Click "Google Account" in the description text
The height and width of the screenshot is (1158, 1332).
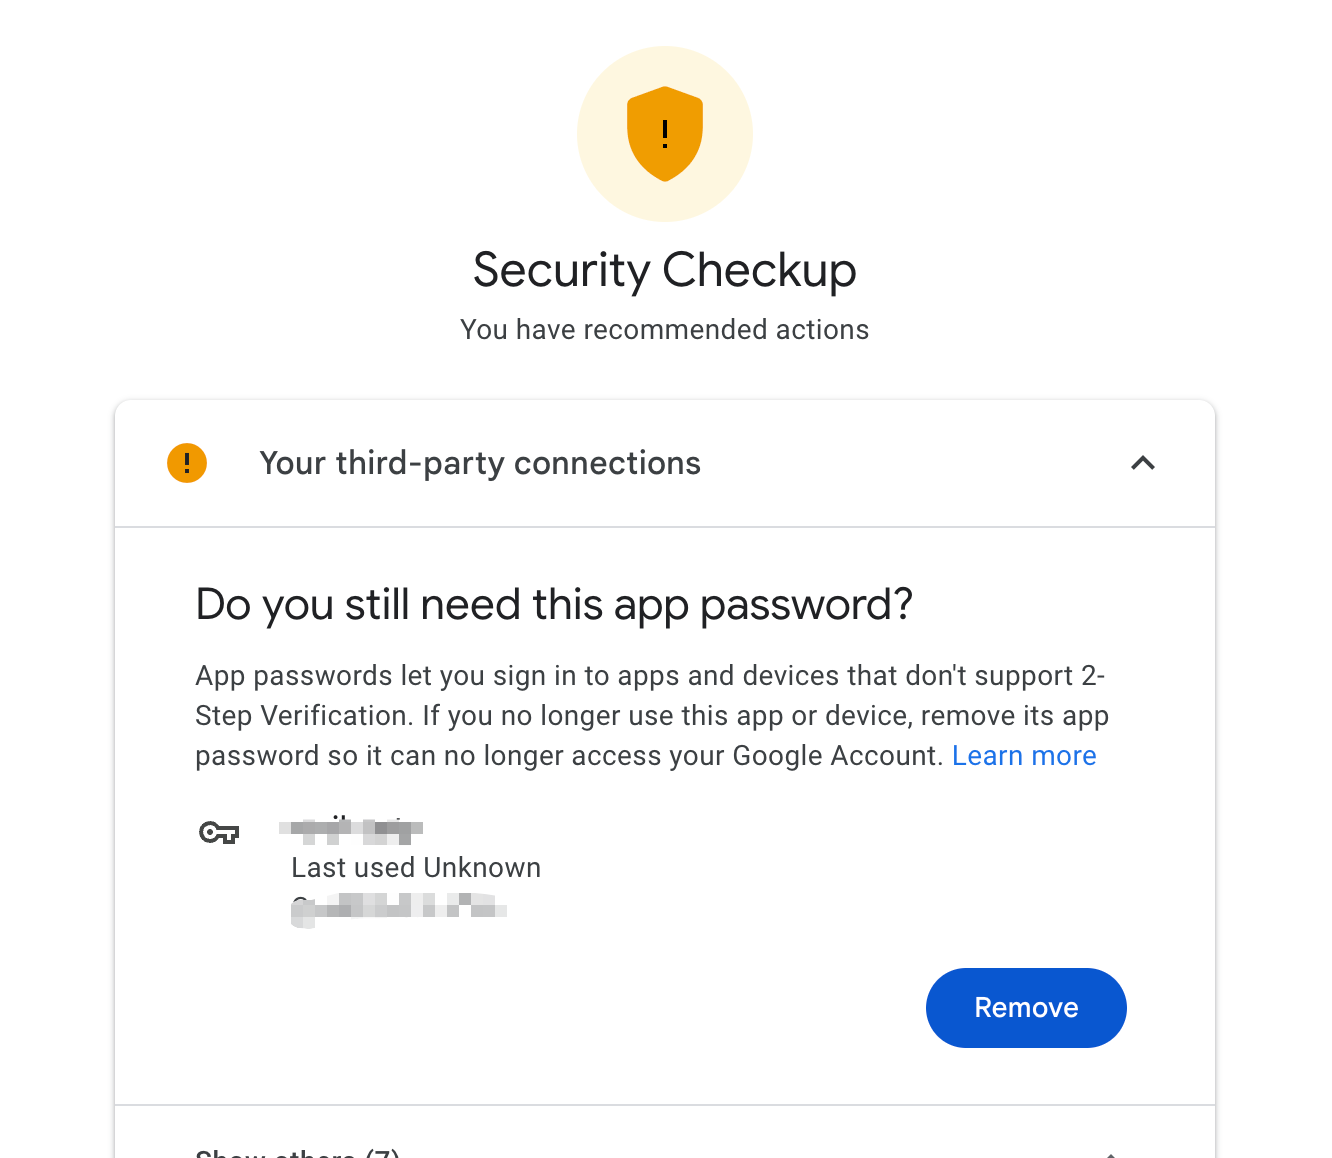click(837, 756)
